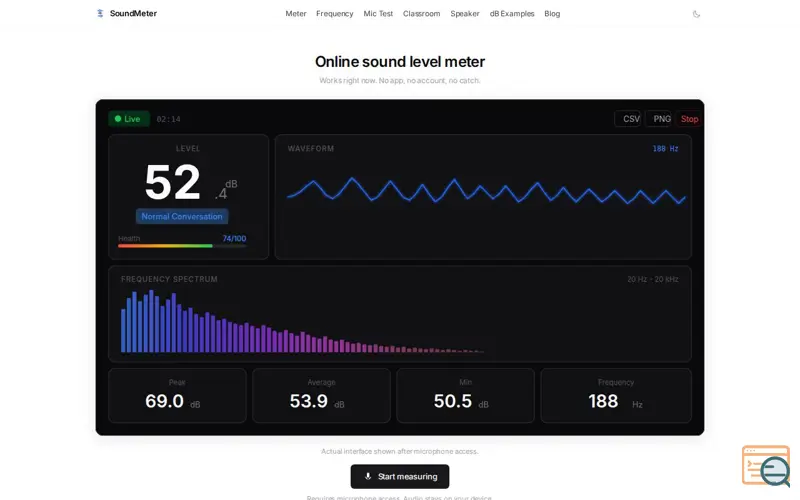Click the microphone icon in Start measuring

367,477
